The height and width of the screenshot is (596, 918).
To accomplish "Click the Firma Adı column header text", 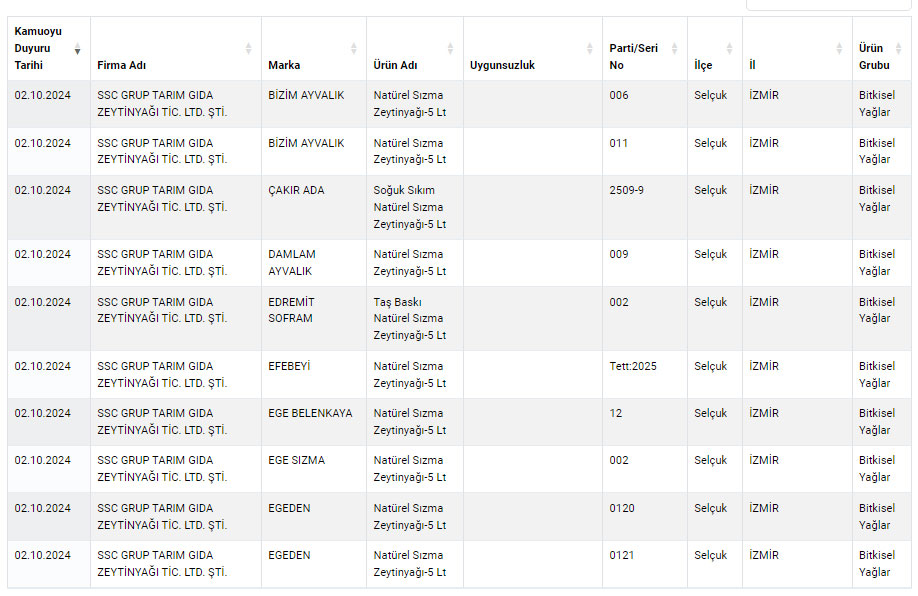I will pyautogui.click(x=121, y=65).
